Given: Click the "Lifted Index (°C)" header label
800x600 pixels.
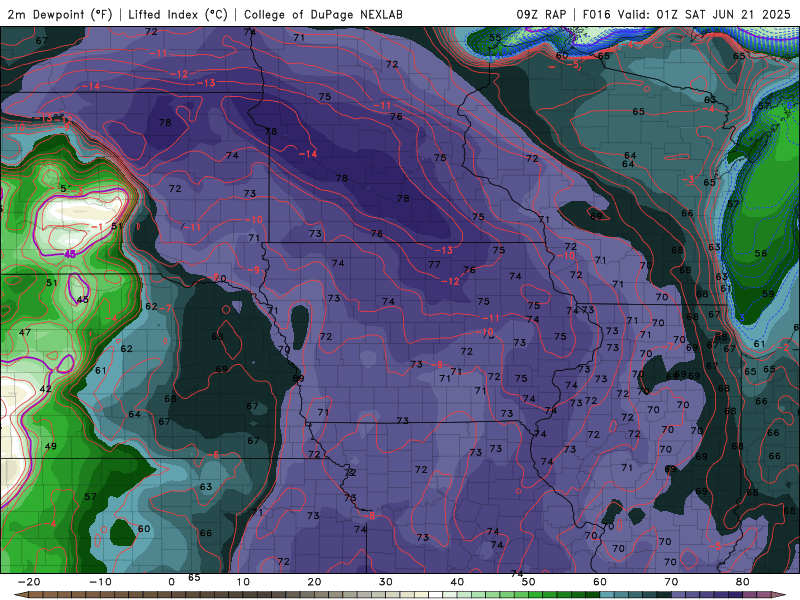Looking at the screenshot, I should point(178,14).
